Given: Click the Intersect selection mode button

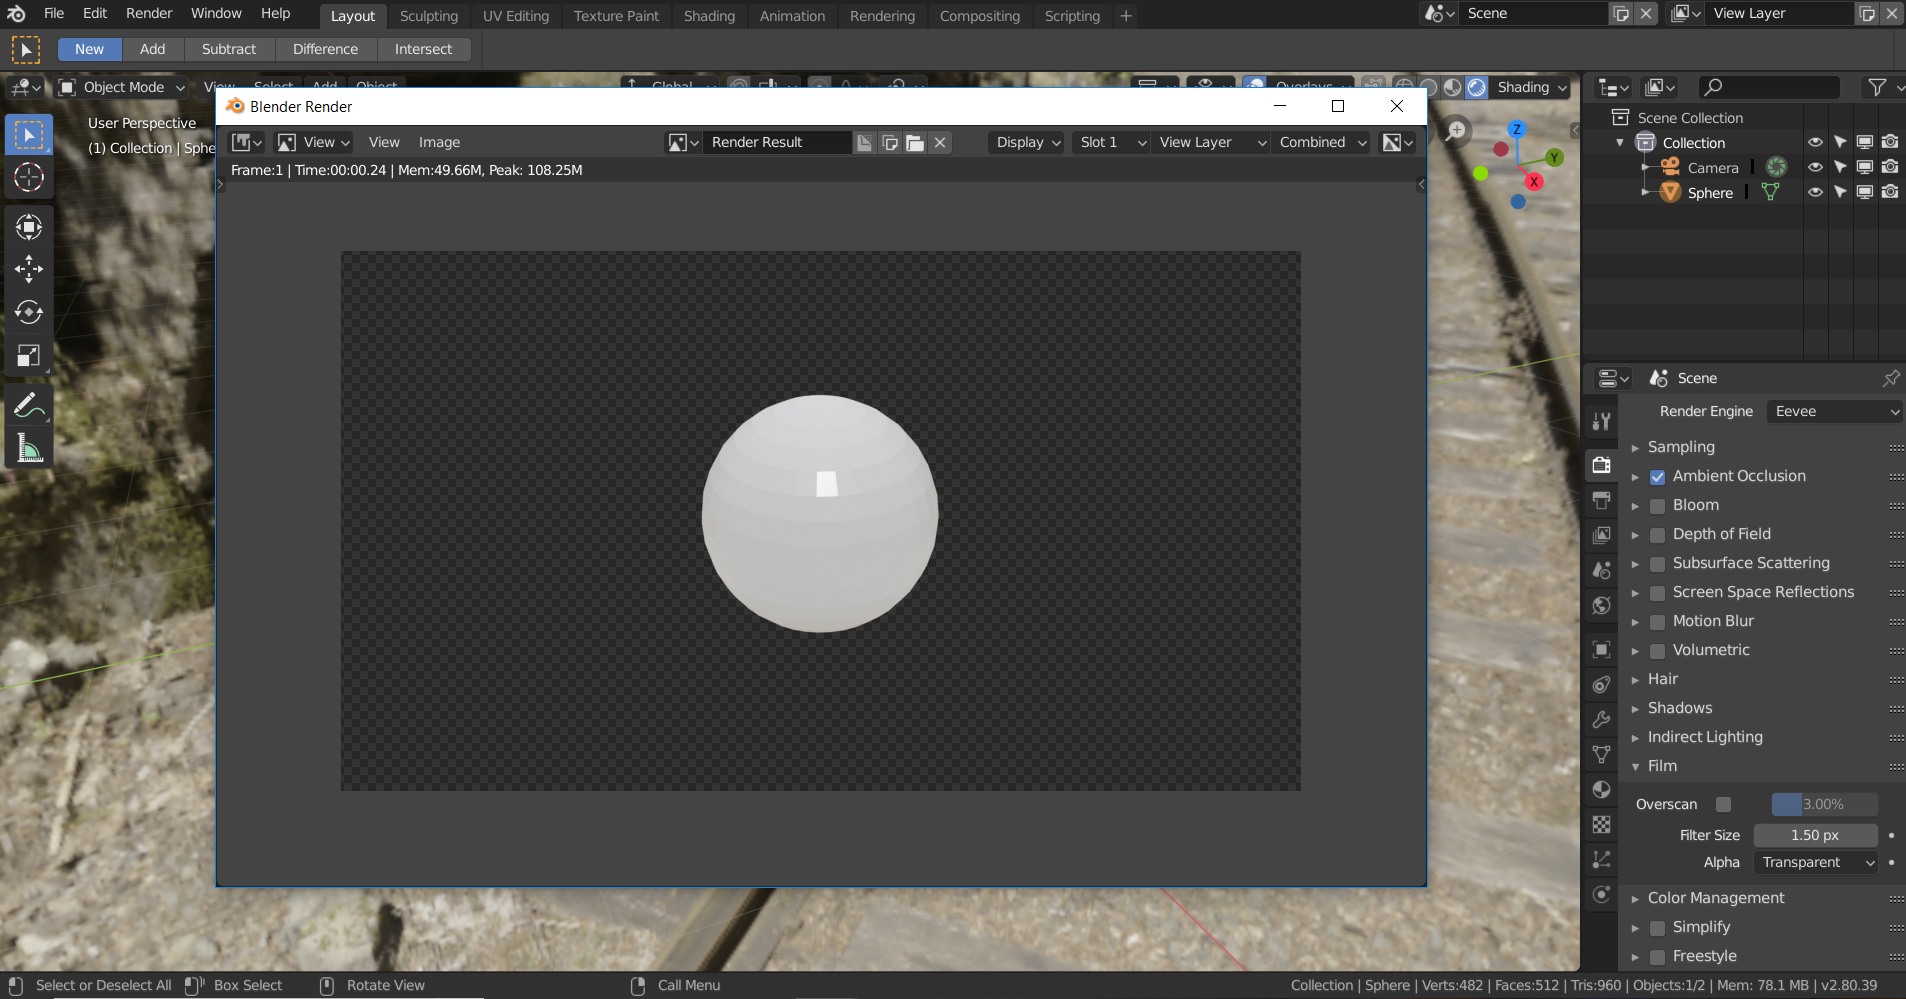Looking at the screenshot, I should click(423, 49).
